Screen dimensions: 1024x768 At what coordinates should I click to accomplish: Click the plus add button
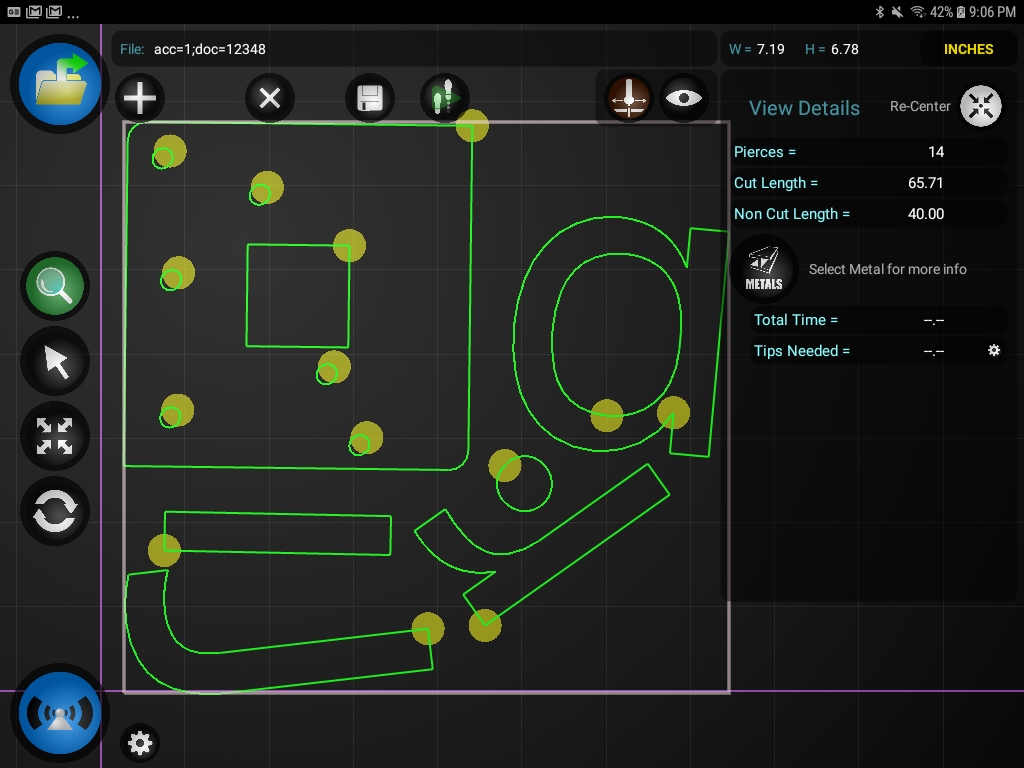click(140, 98)
